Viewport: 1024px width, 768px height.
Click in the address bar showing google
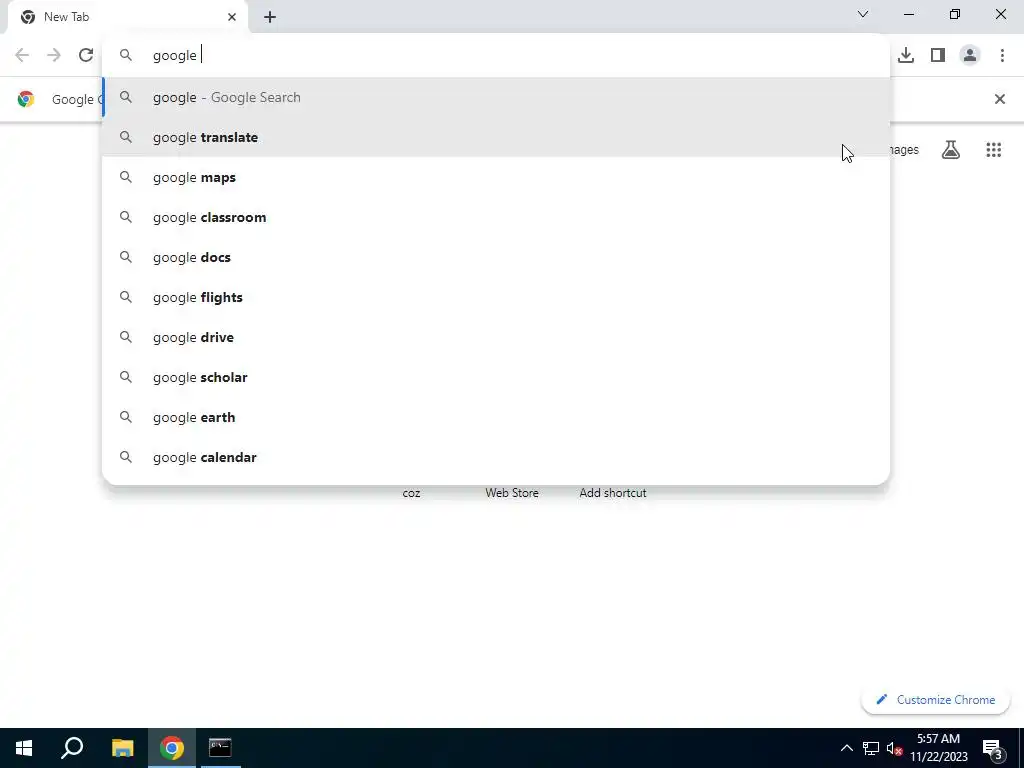496,56
